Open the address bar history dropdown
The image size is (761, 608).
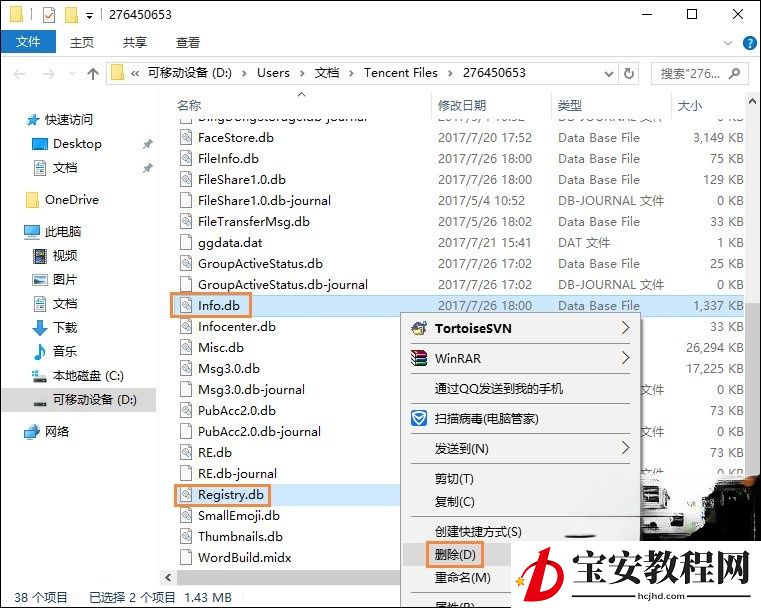tap(609, 74)
